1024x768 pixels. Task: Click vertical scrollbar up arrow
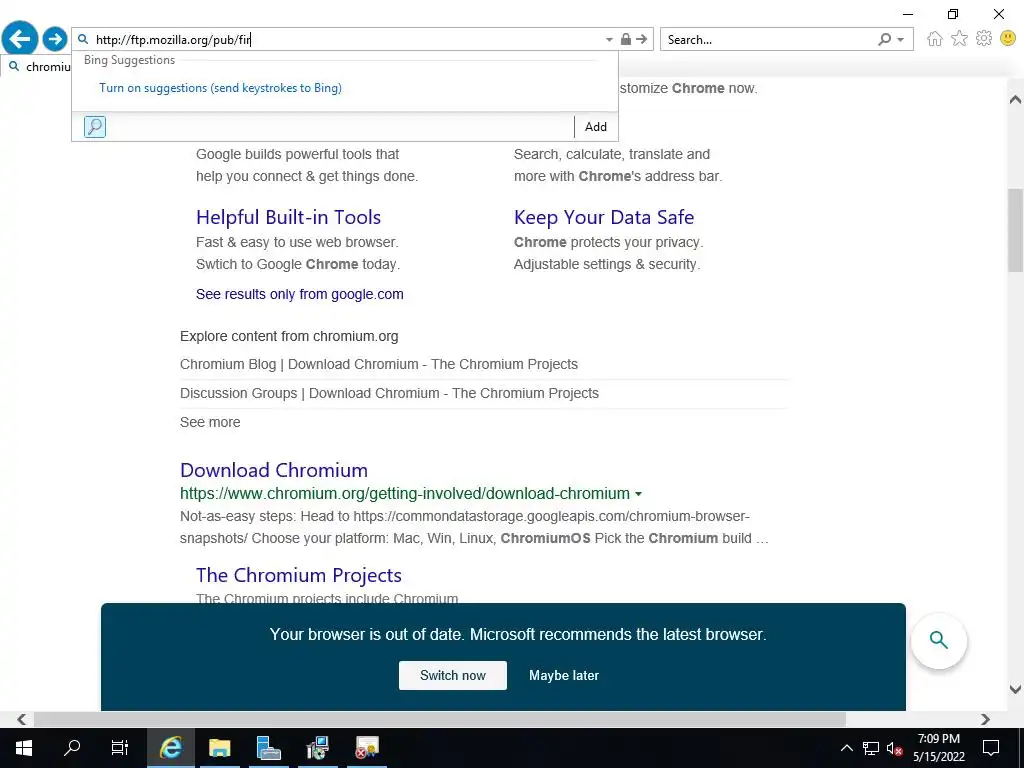tap(1015, 99)
